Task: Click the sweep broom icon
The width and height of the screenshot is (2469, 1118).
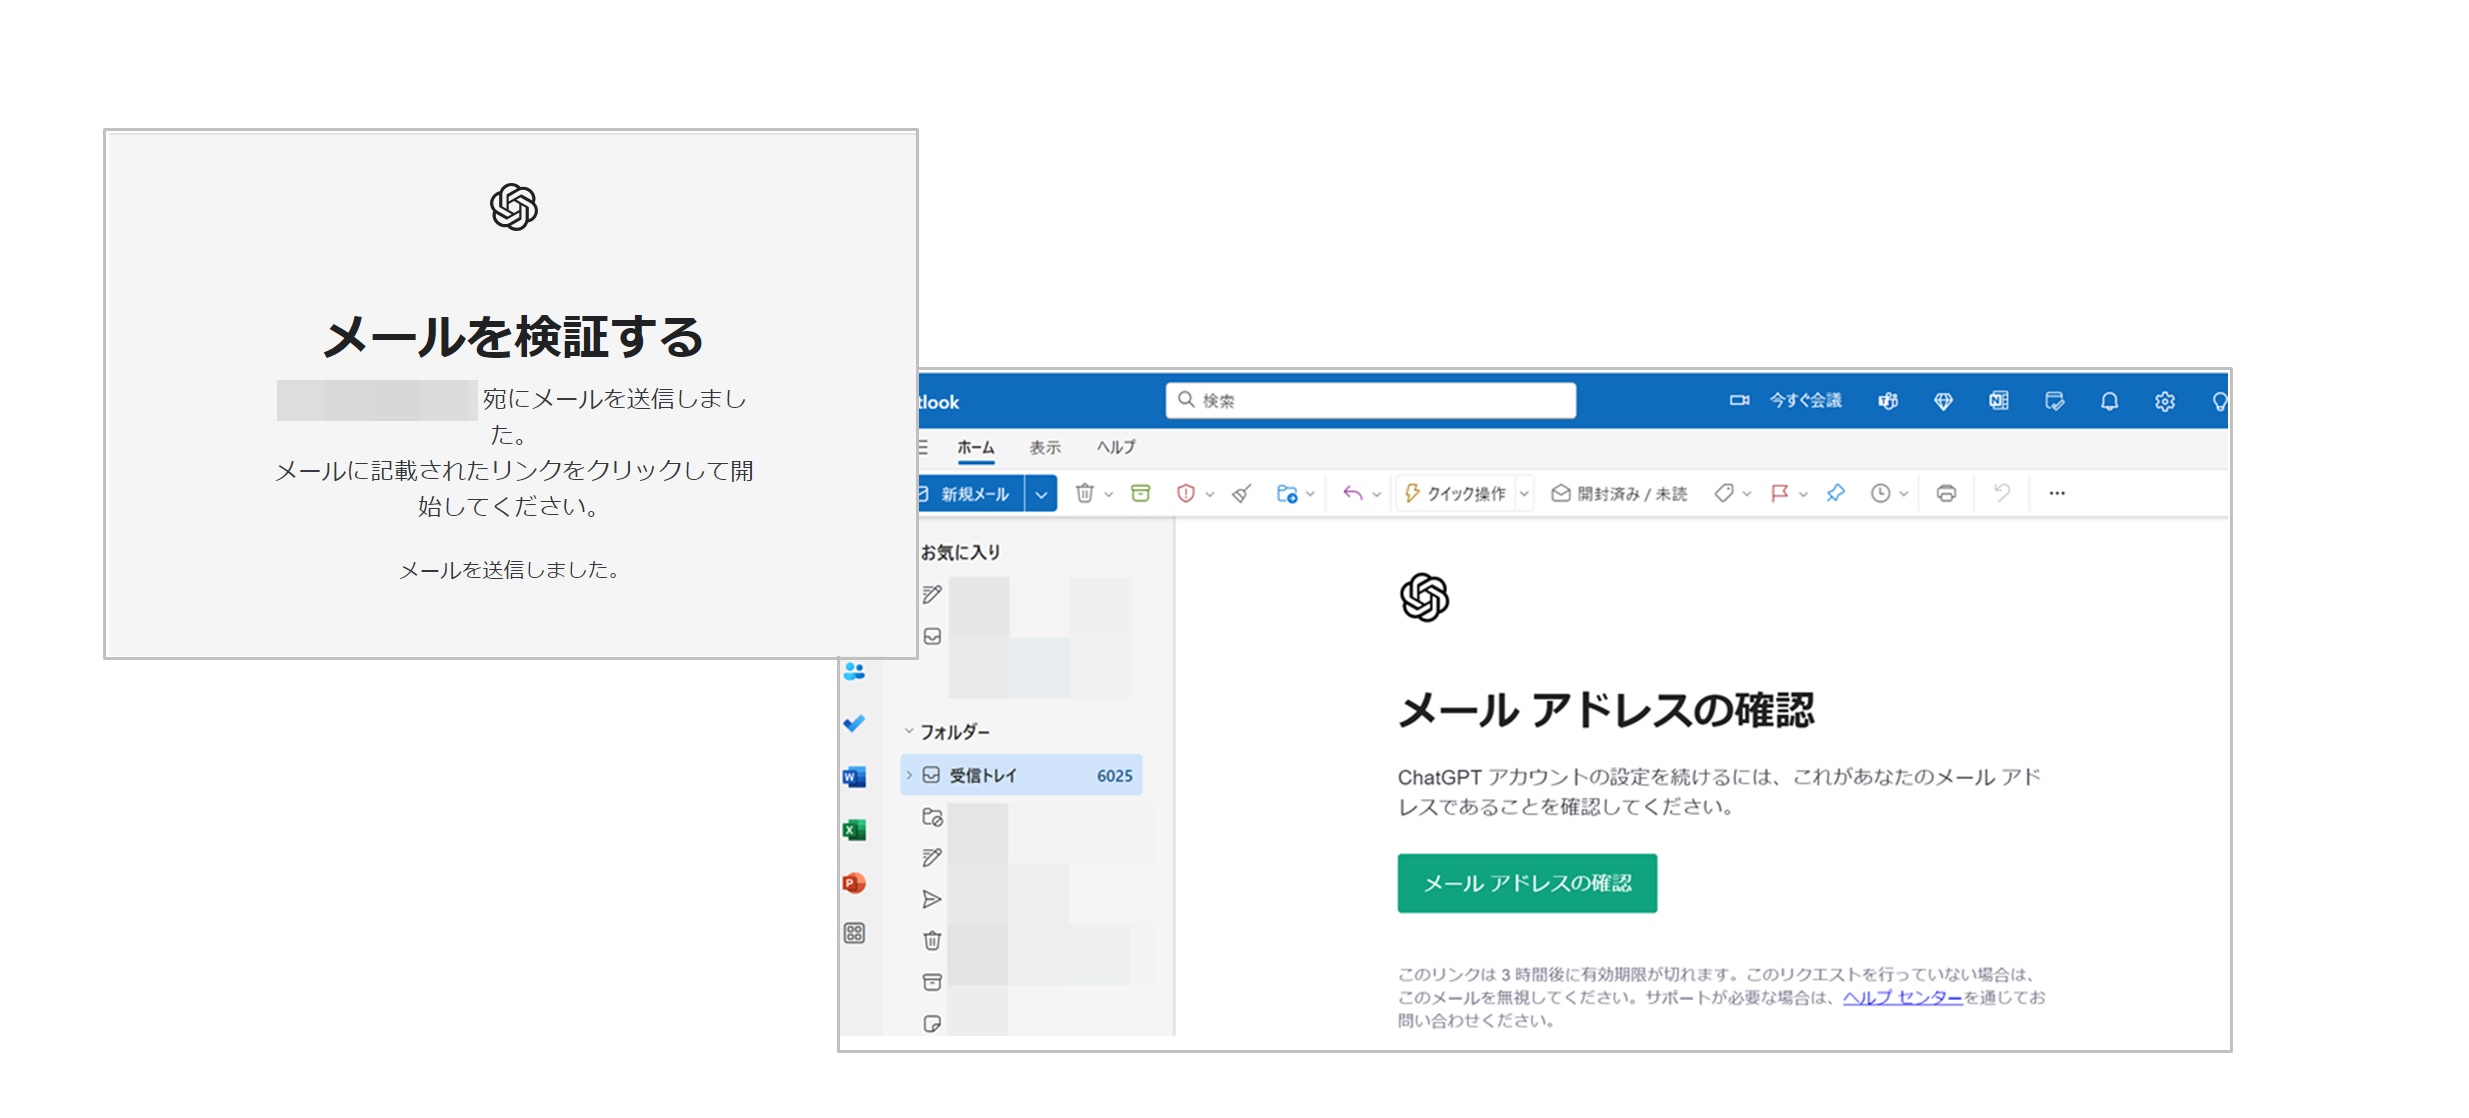Action: (x=1241, y=493)
